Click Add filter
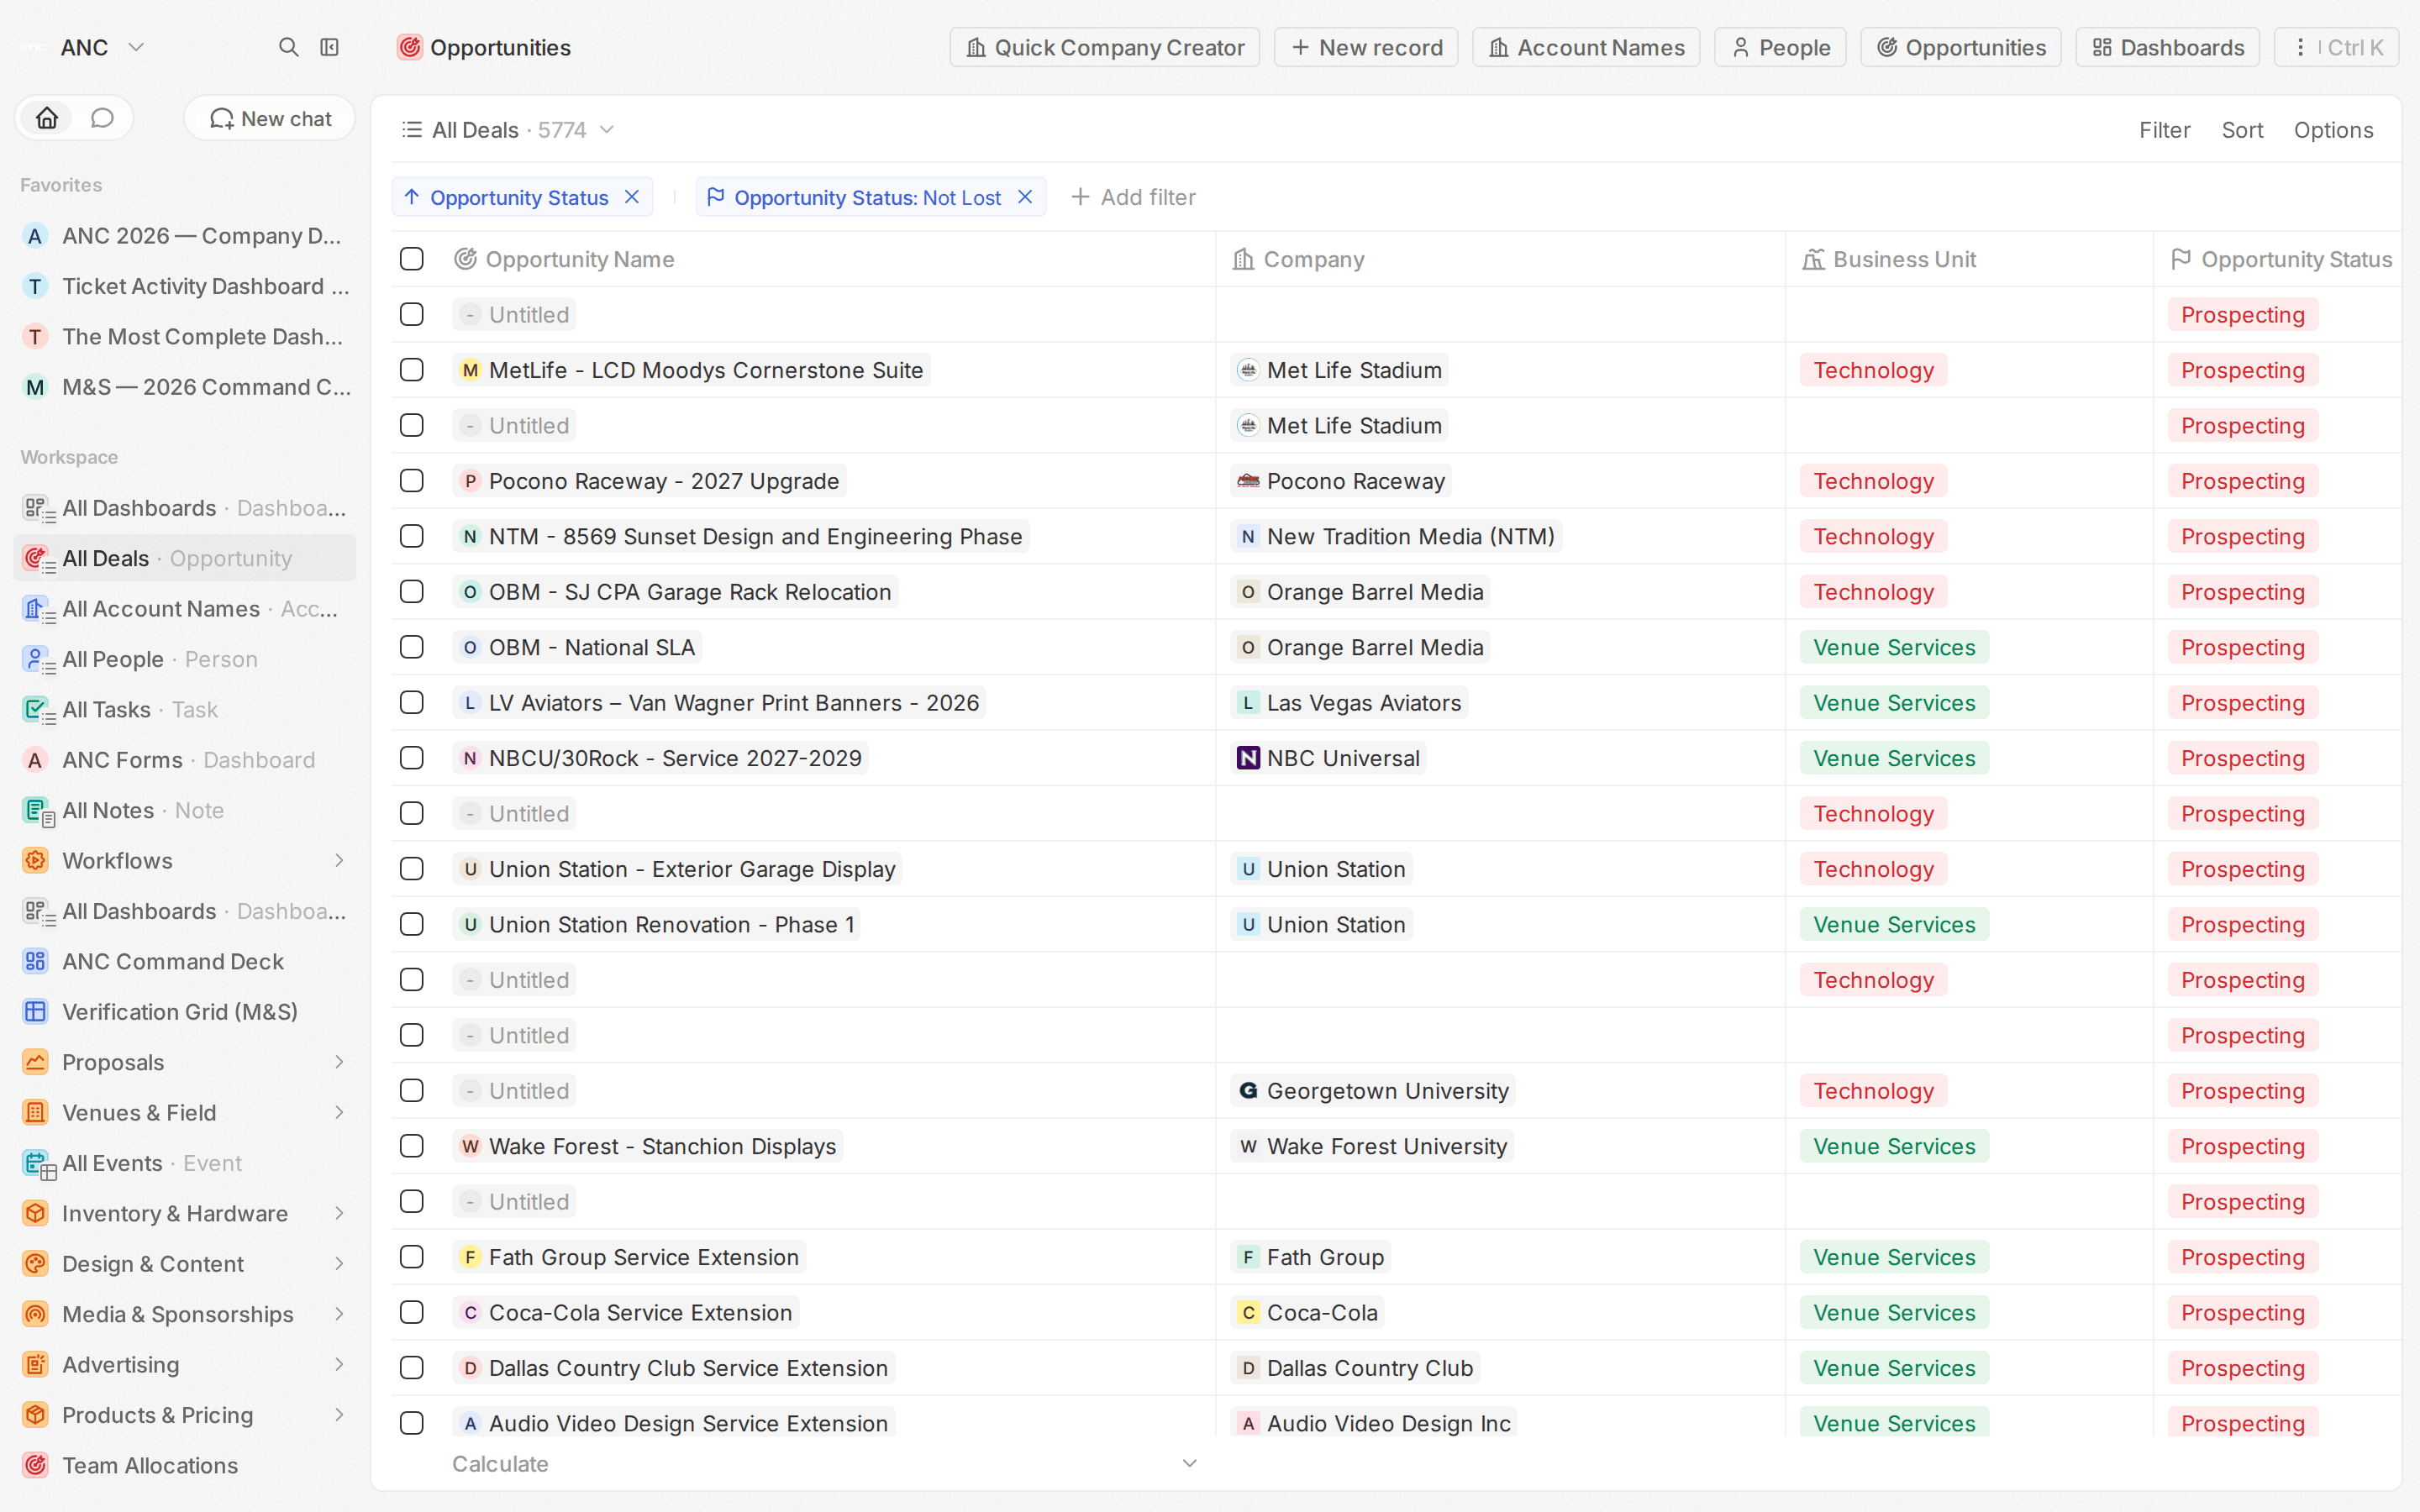2420x1512 pixels. [1133, 197]
